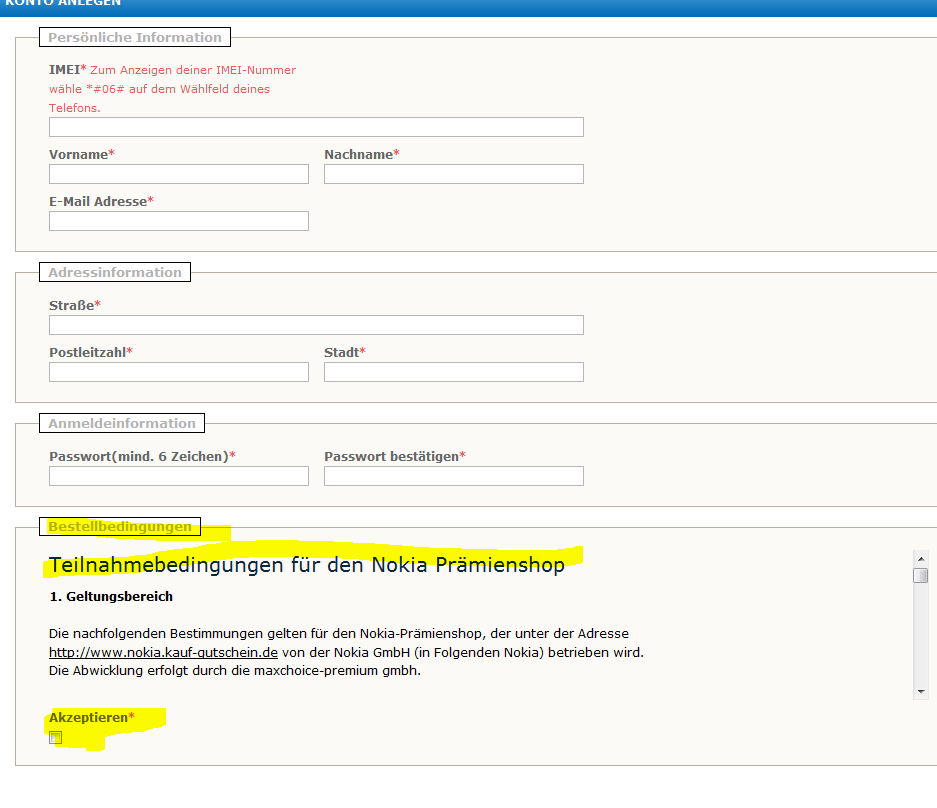Click the terms box scroll-down arrow
This screenshot has width=937, height=808.
(921, 691)
